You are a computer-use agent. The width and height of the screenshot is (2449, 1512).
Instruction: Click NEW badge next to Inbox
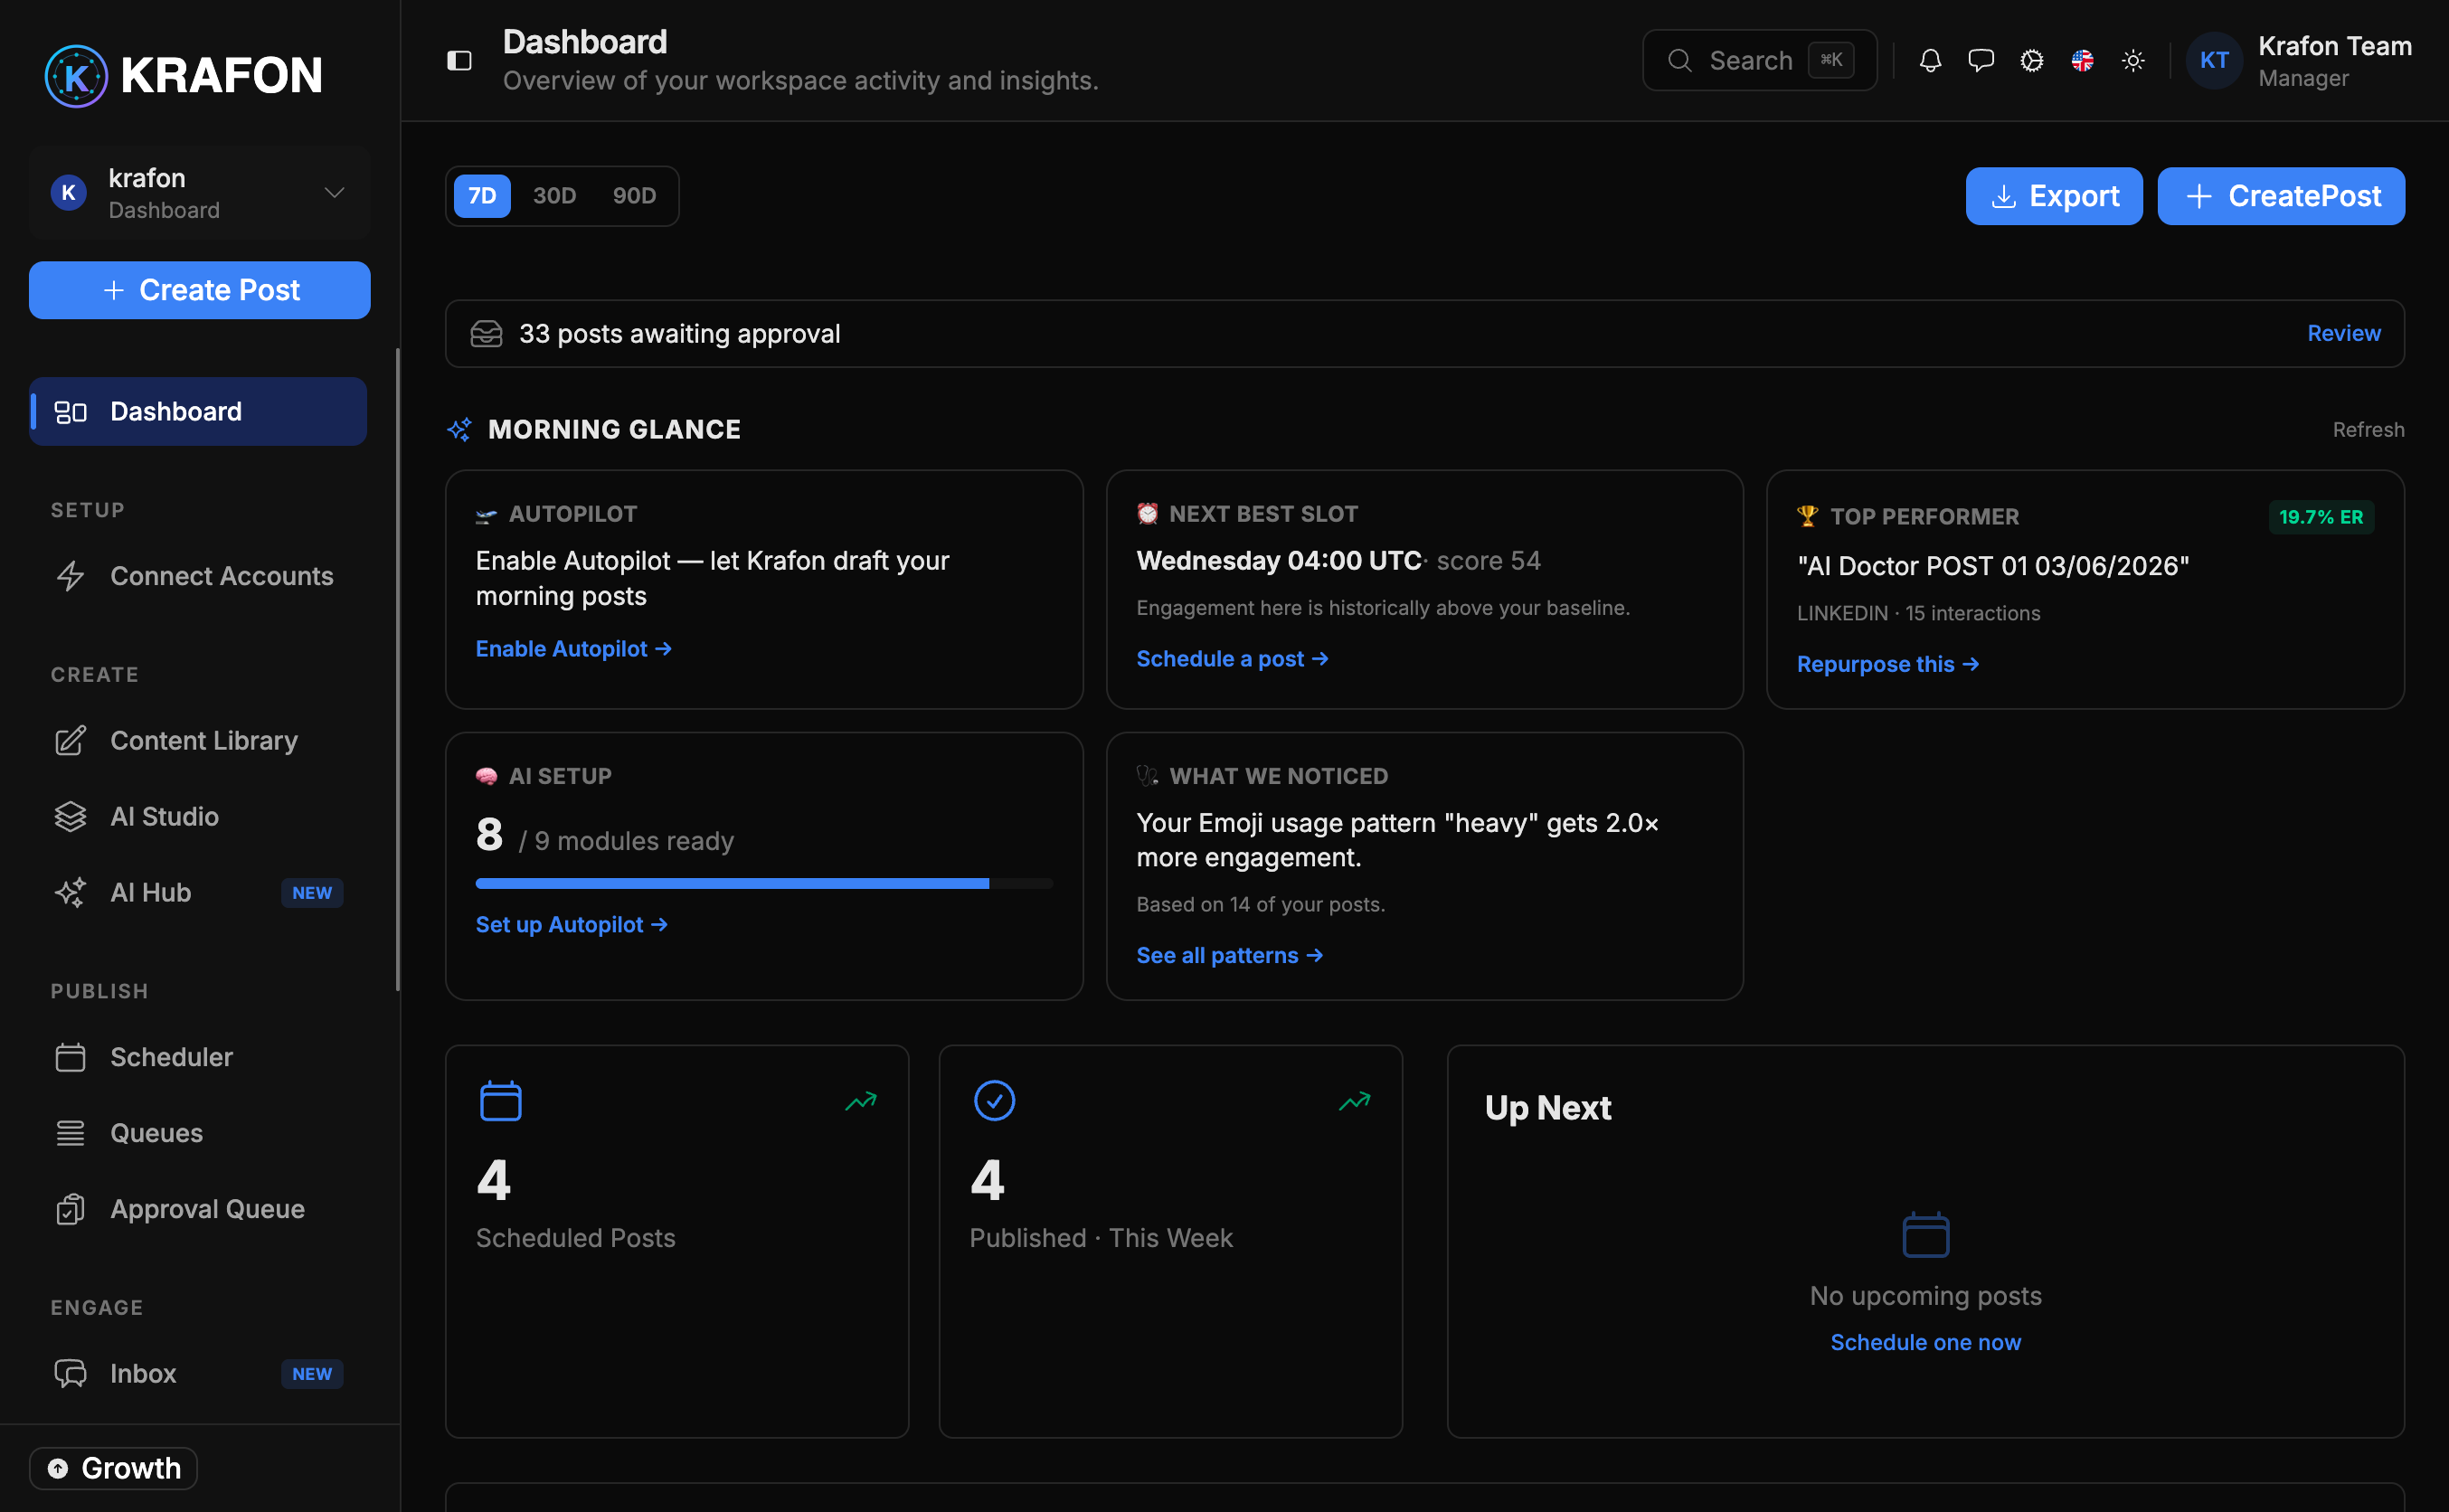[x=312, y=1374]
